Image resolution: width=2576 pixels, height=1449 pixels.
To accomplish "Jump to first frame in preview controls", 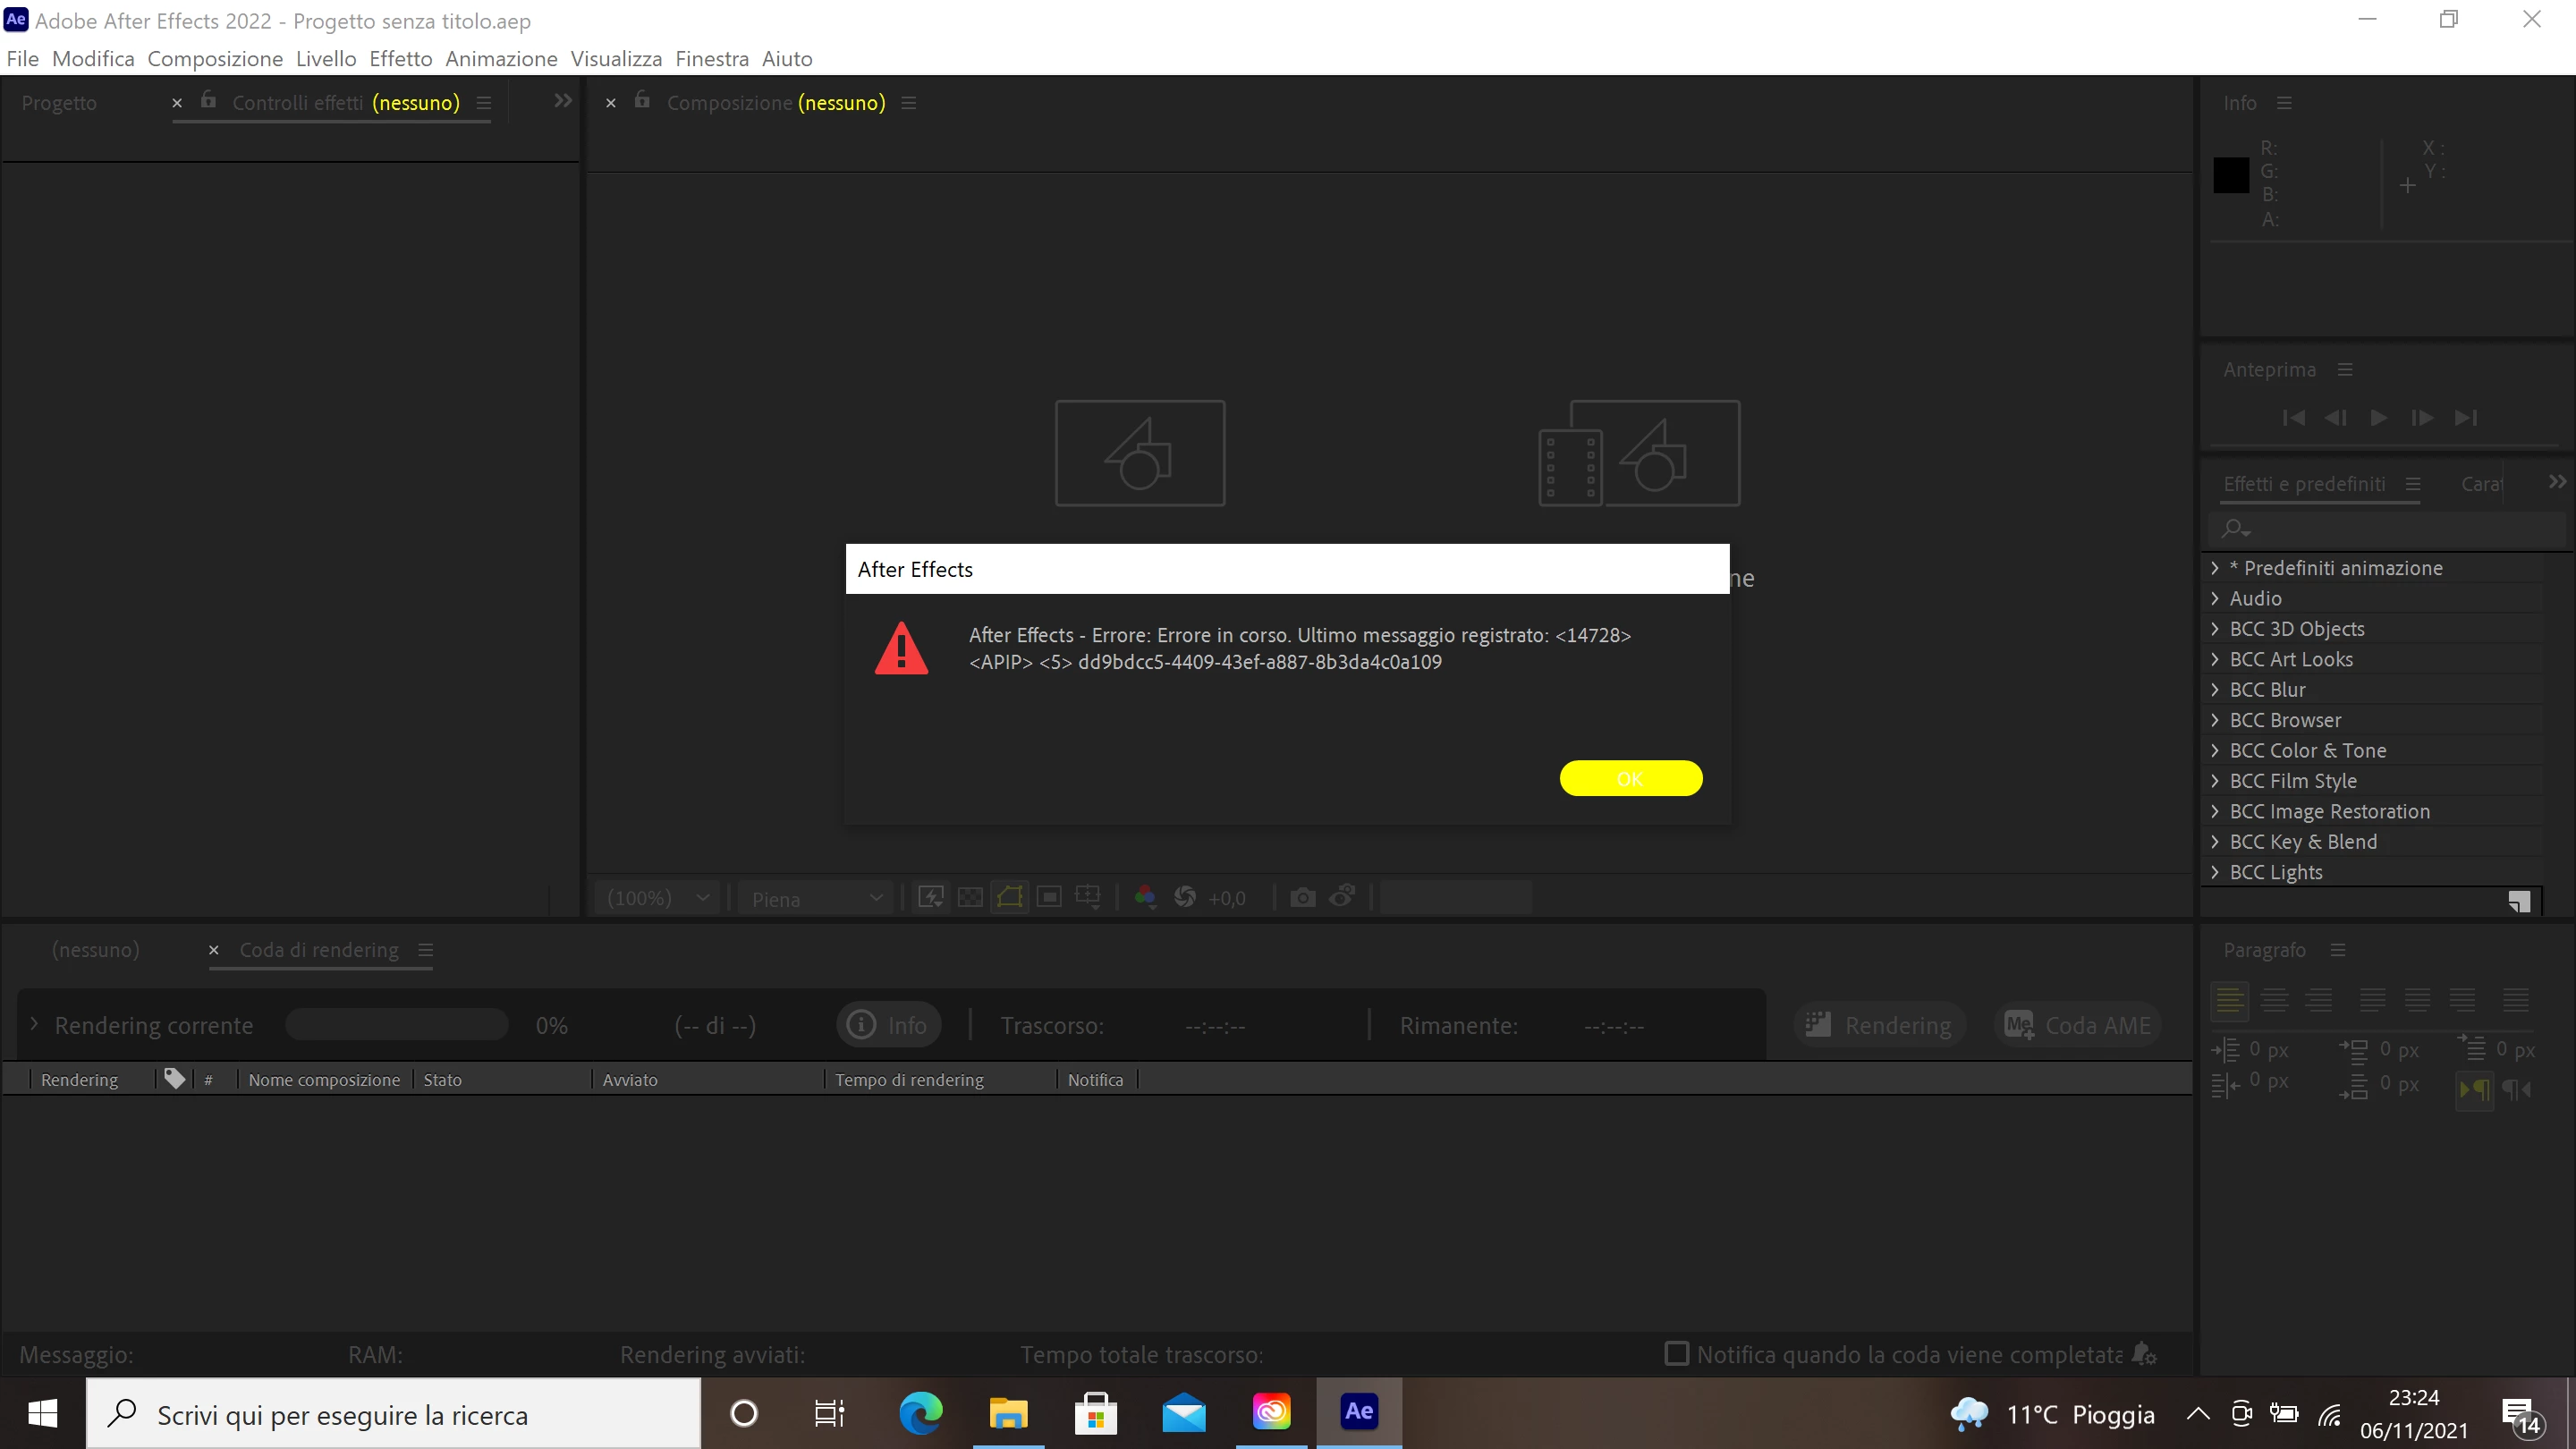I will click(x=2293, y=418).
